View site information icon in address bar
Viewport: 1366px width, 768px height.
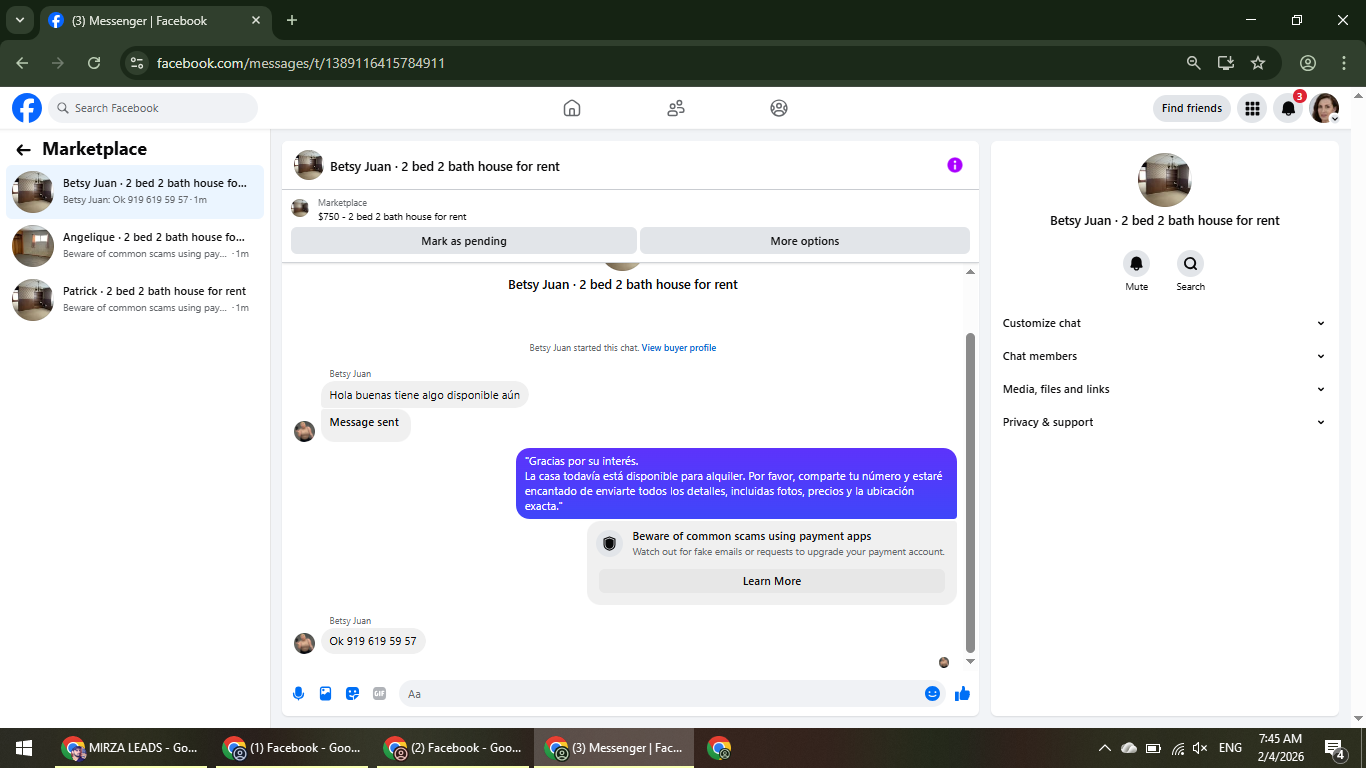pos(137,63)
